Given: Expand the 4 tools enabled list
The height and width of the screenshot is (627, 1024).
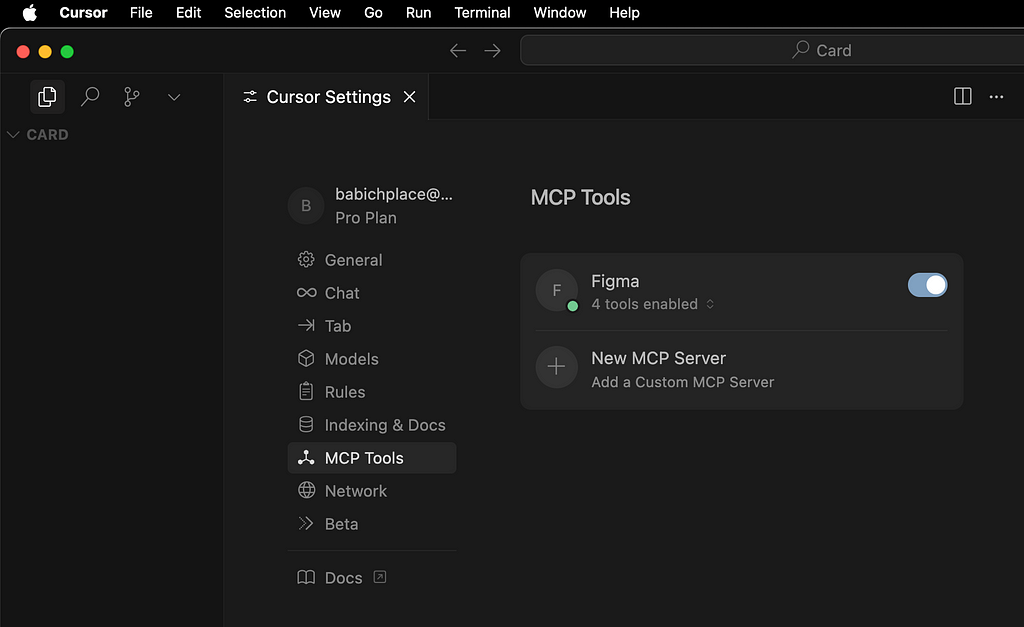Looking at the screenshot, I should pos(652,304).
